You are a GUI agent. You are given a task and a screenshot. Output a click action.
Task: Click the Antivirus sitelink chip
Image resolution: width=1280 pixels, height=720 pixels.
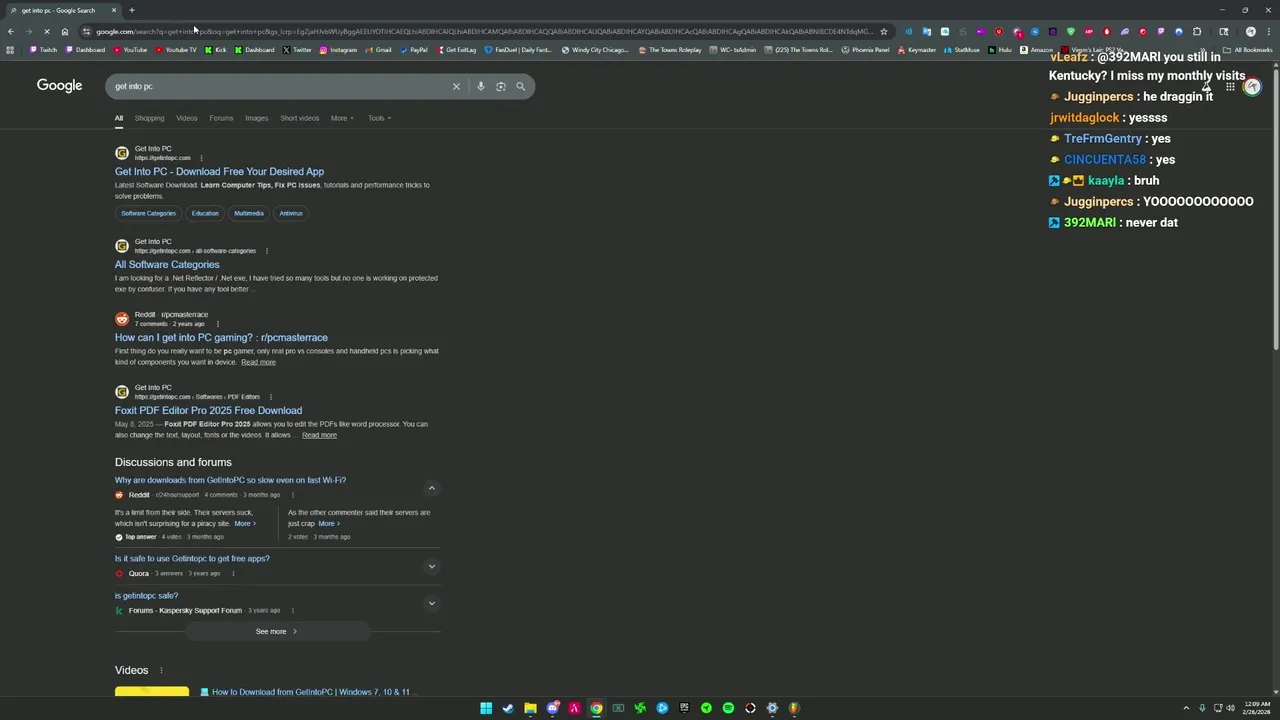pyautogui.click(x=291, y=213)
